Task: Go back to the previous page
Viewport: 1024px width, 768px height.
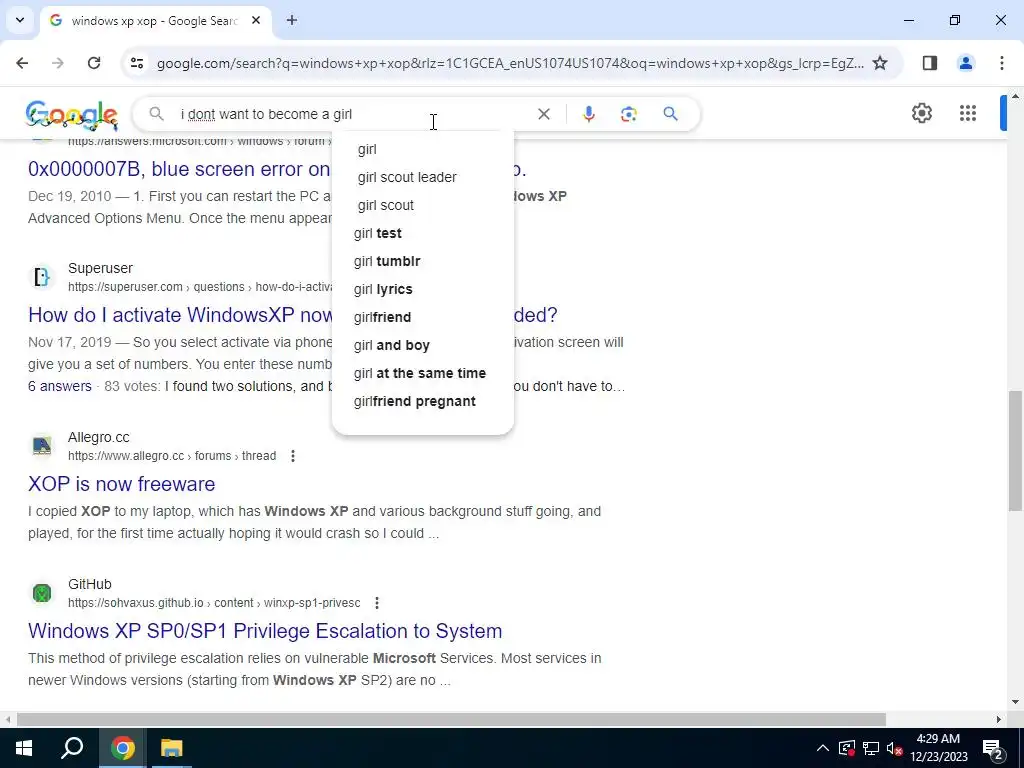Action: (22, 63)
